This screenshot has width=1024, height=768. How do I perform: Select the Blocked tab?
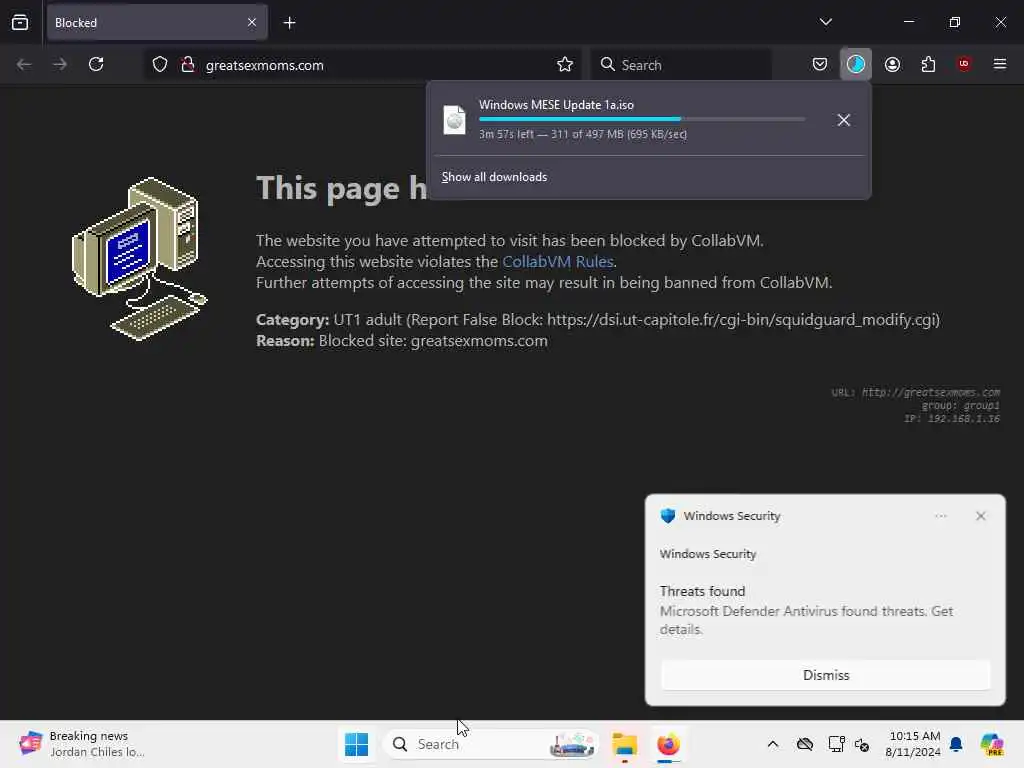(157, 23)
